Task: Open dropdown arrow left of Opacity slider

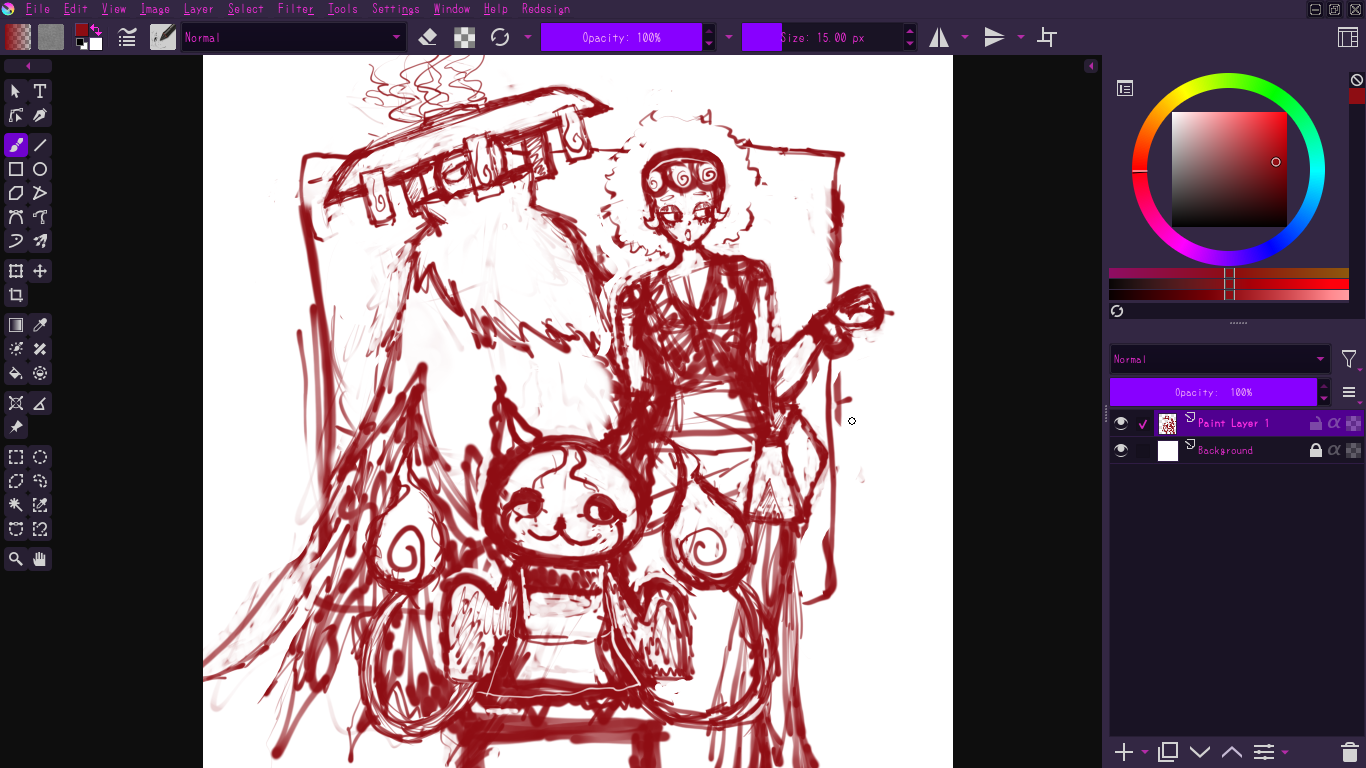Action: pyautogui.click(x=528, y=37)
